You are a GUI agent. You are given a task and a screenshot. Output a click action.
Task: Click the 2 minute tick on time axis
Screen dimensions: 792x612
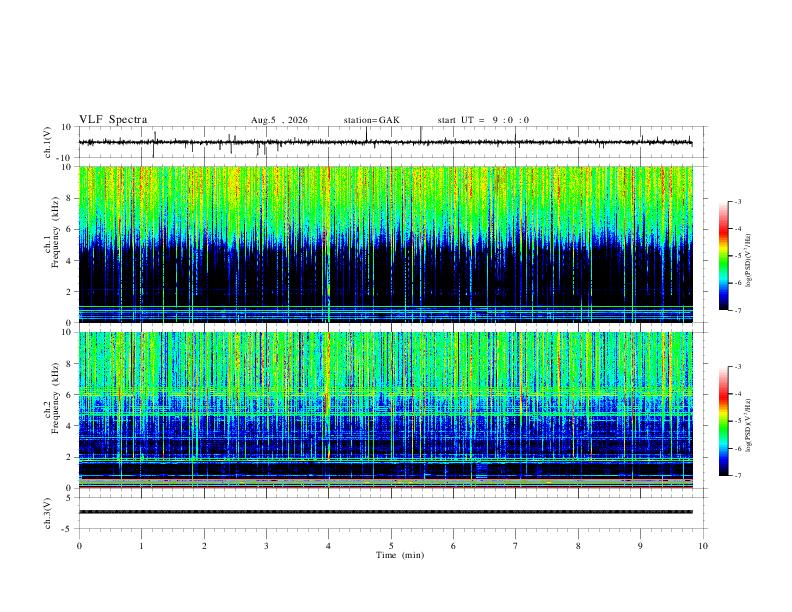204,546
